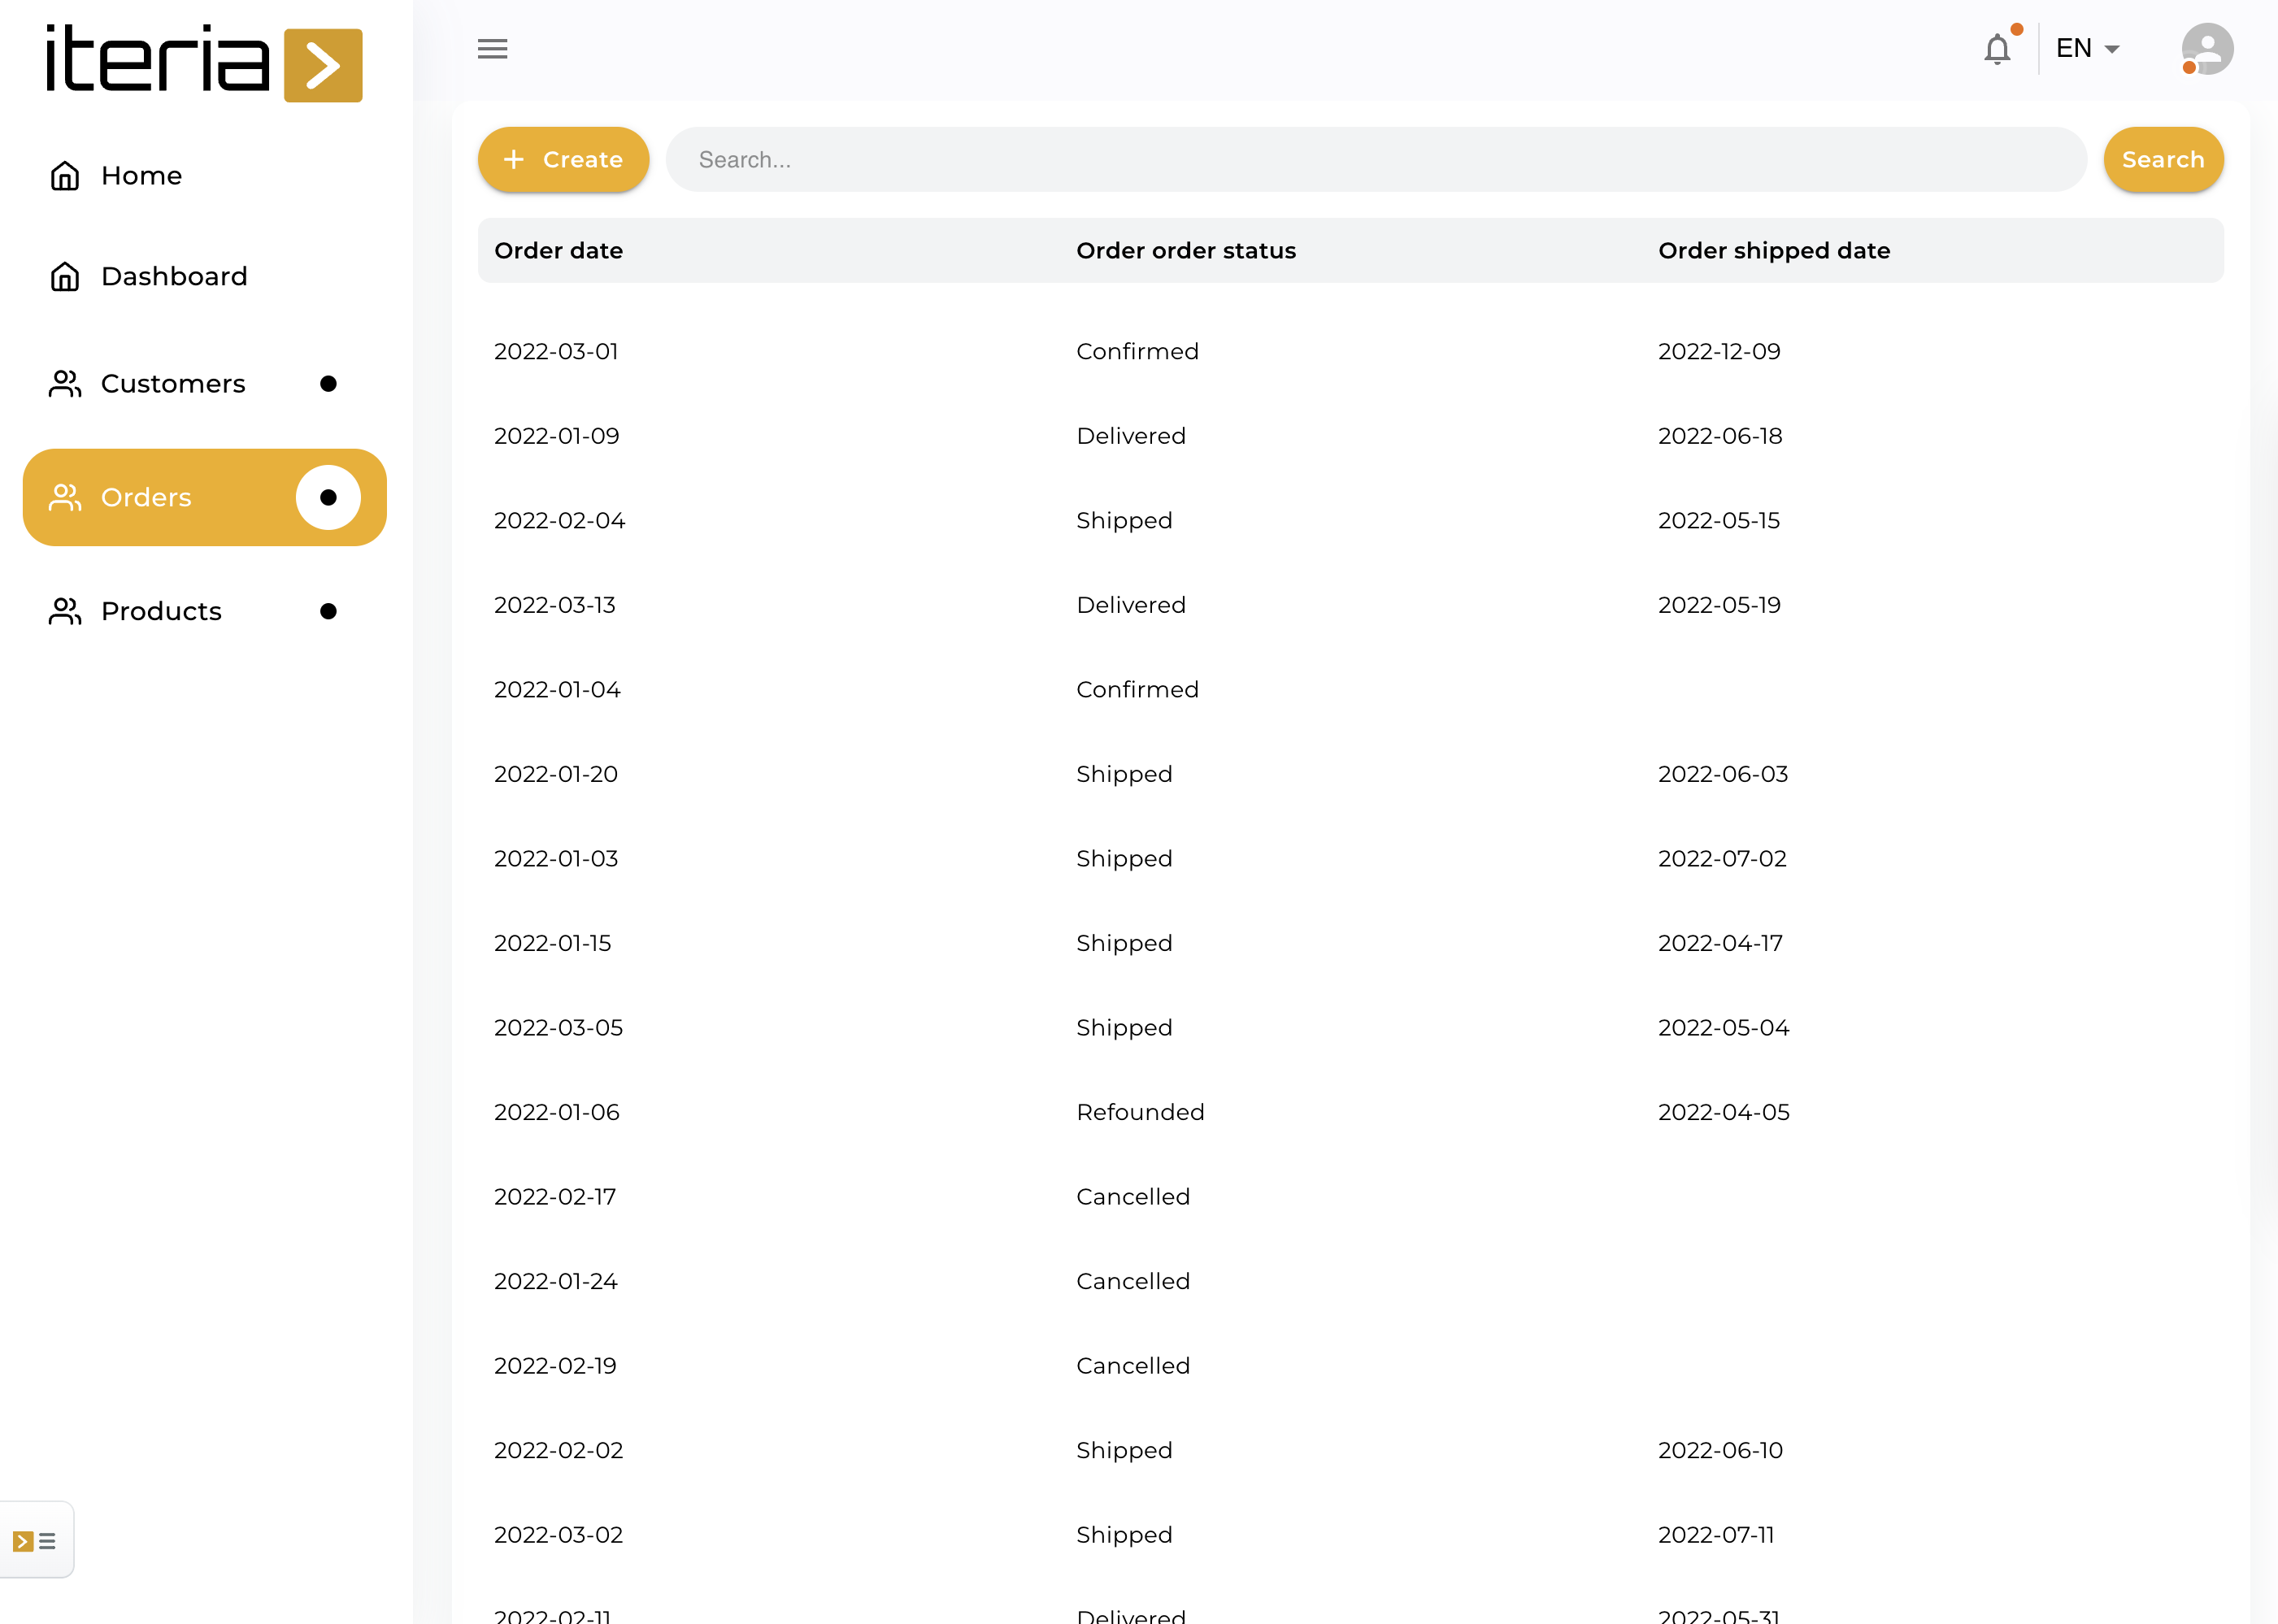The image size is (2278, 1624).
Task: Open the user profile avatar
Action: [x=2207, y=49]
